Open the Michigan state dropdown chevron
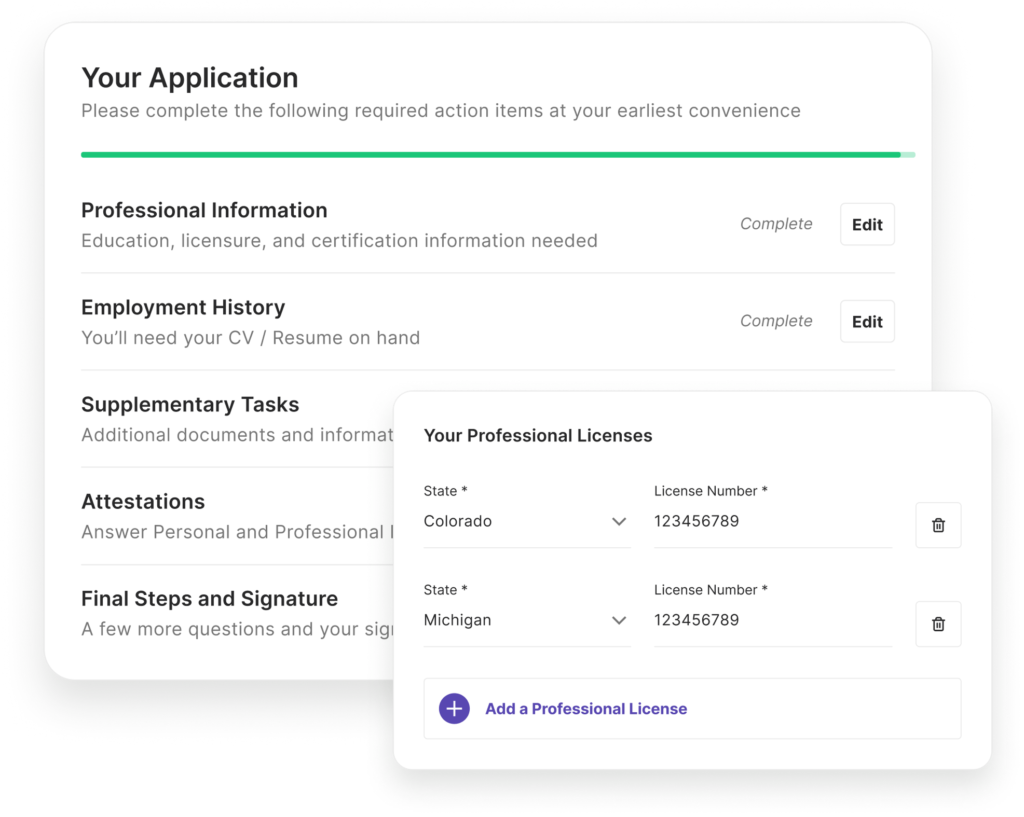1024x817 pixels. click(619, 621)
